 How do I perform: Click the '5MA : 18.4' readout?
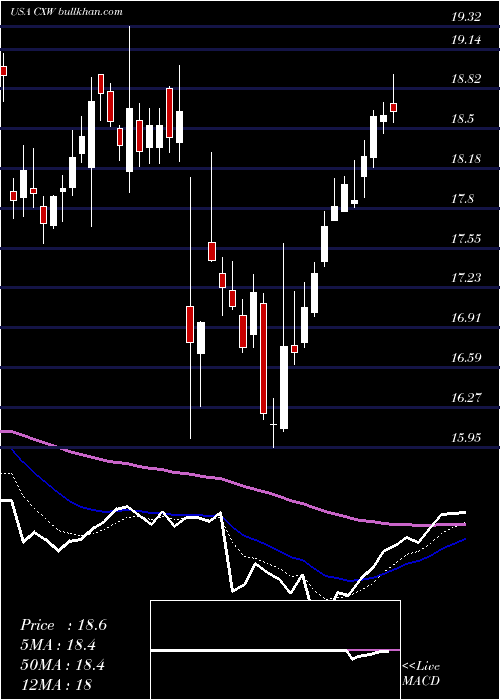click(x=58, y=645)
